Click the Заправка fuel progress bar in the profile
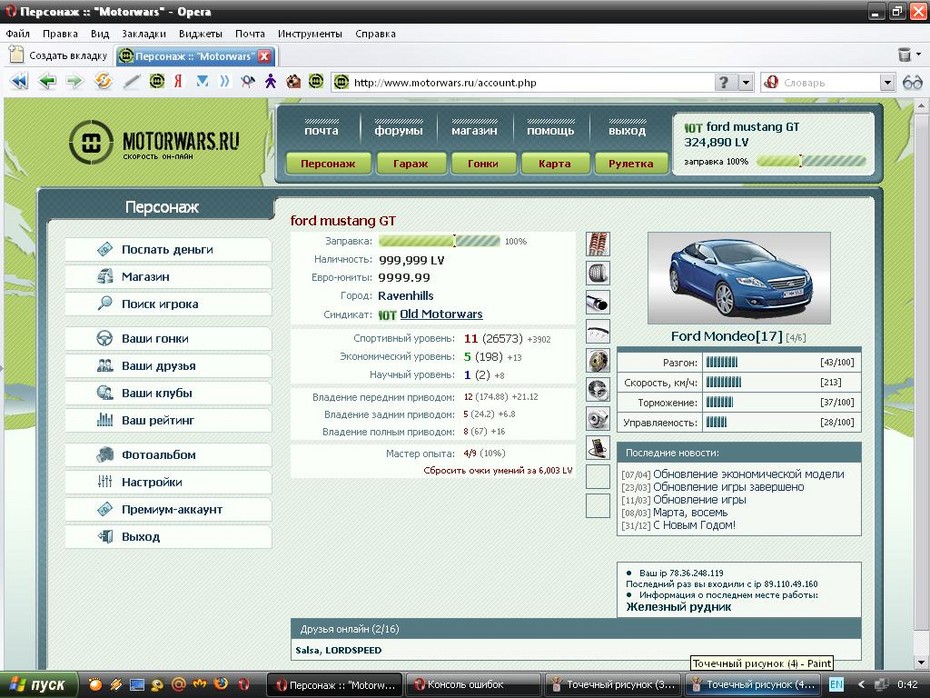This screenshot has width=930, height=698. click(439, 241)
